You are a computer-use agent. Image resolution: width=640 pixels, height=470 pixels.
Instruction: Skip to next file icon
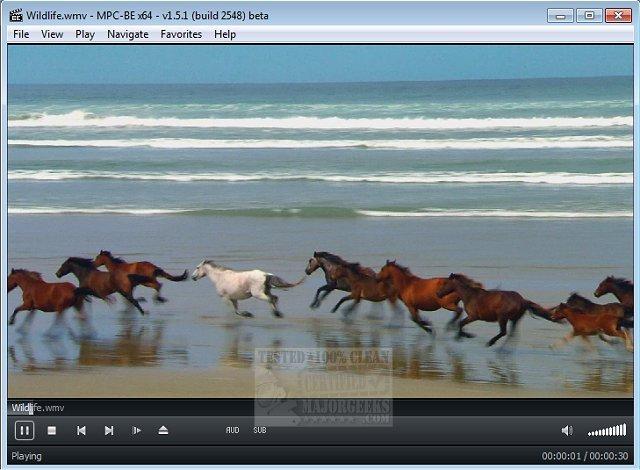[109, 430]
